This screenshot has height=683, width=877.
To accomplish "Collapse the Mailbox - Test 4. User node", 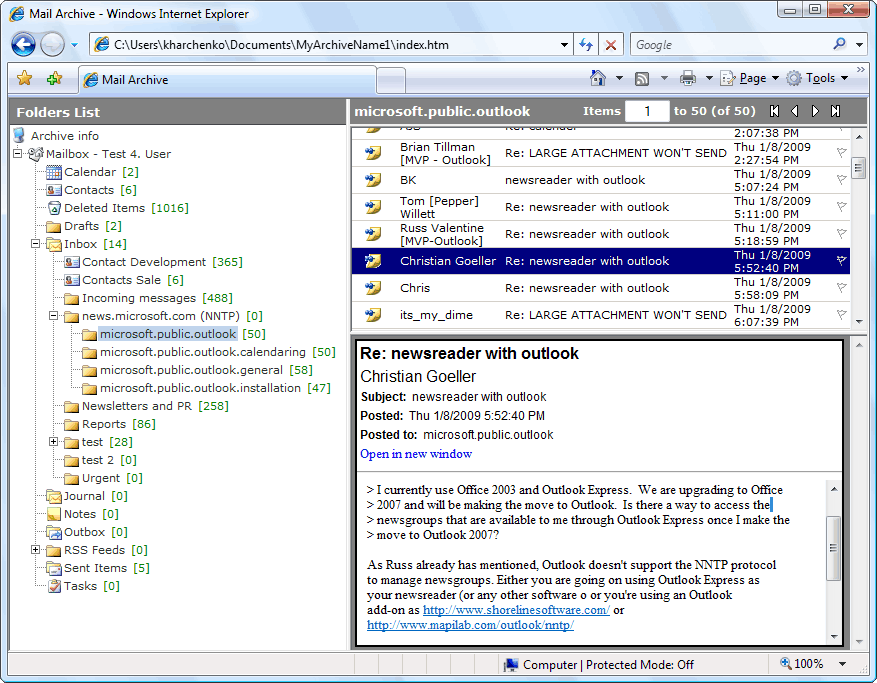I will (17, 153).
